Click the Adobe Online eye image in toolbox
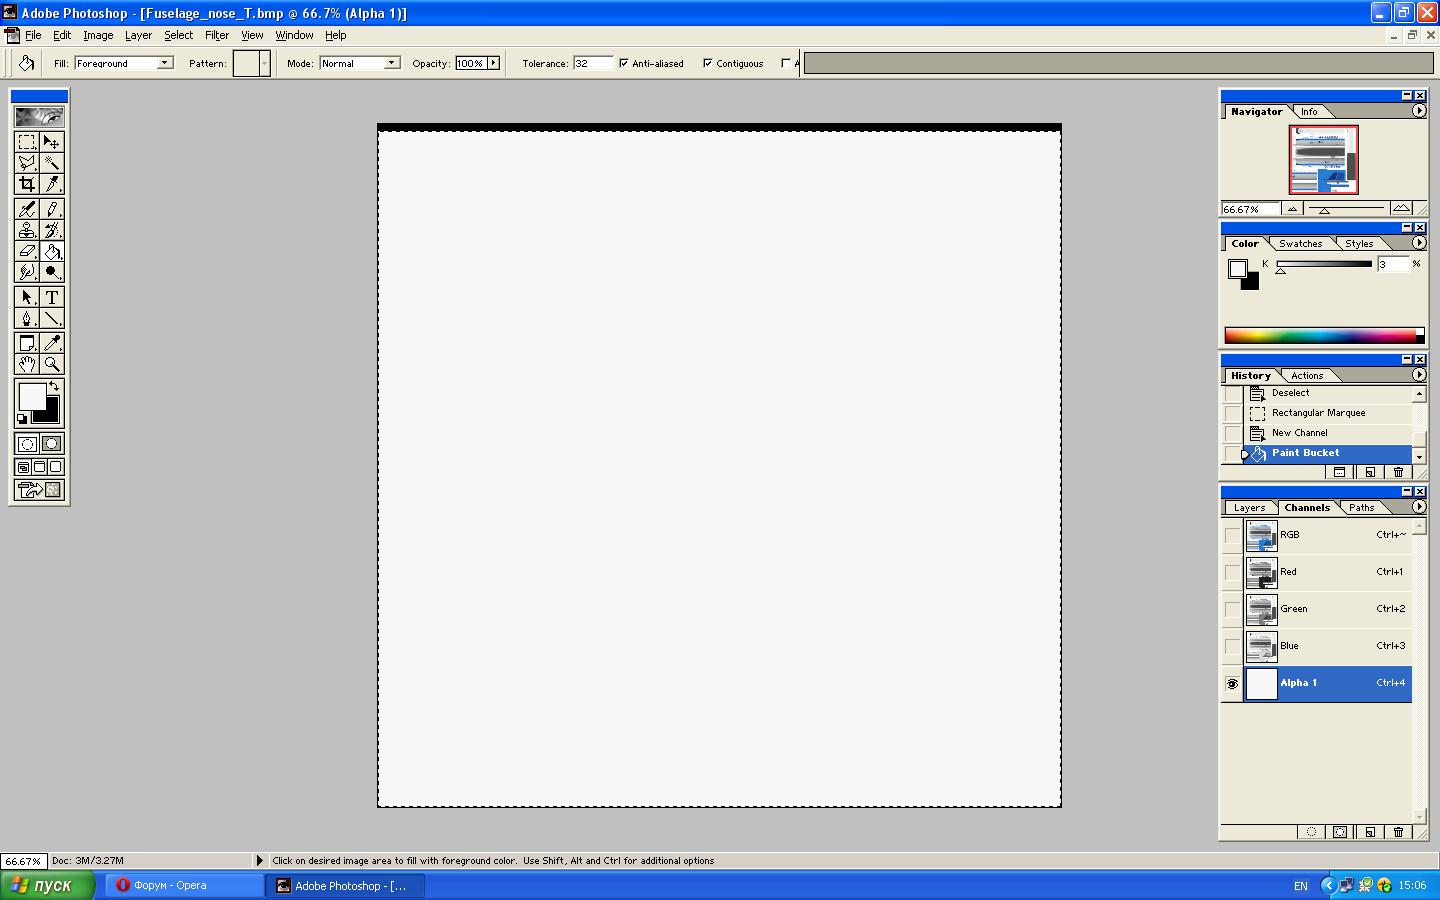This screenshot has width=1440, height=900. point(39,116)
